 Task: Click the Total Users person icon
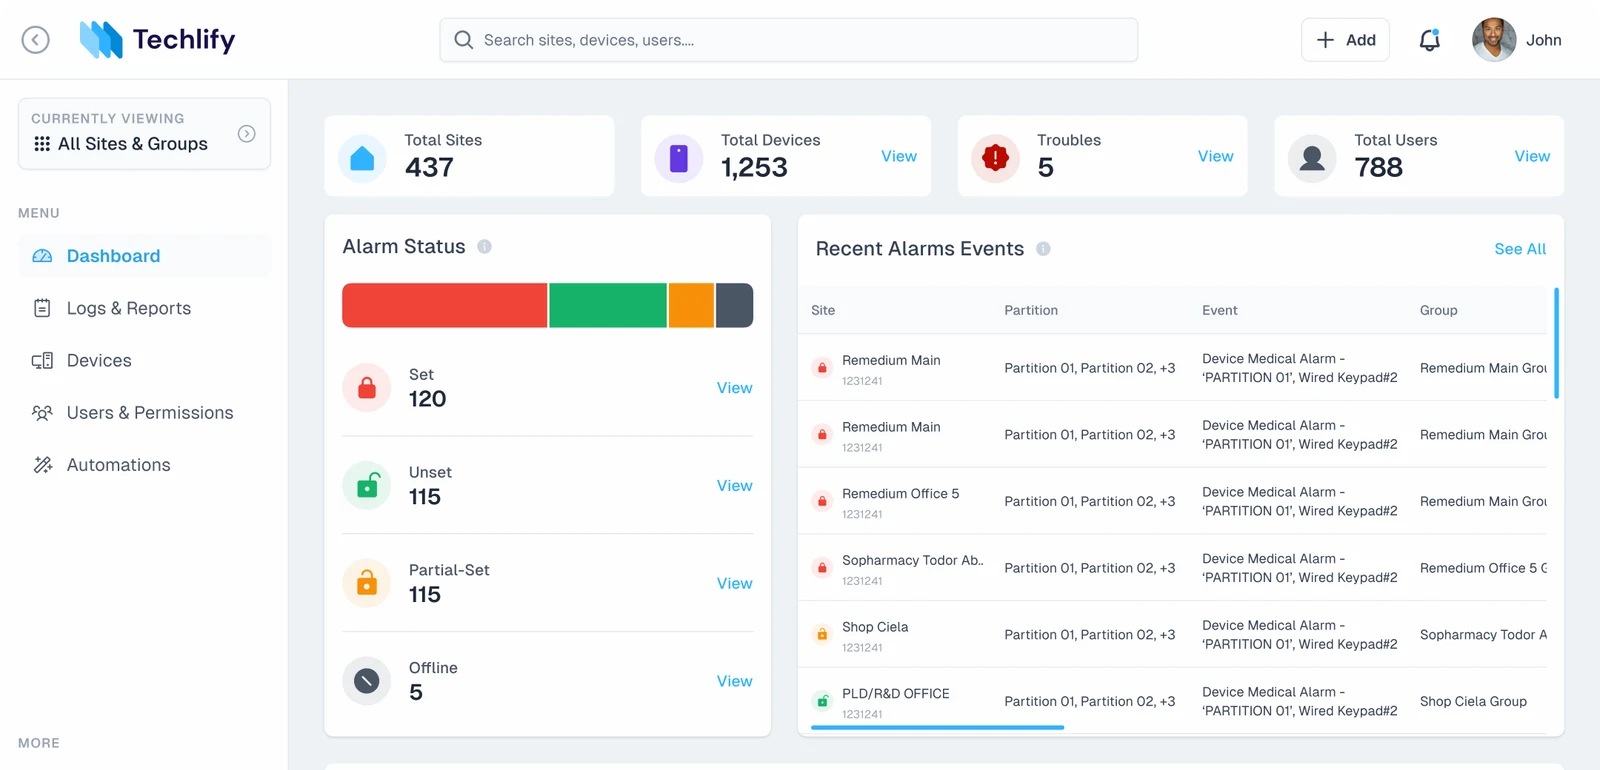1312,158
